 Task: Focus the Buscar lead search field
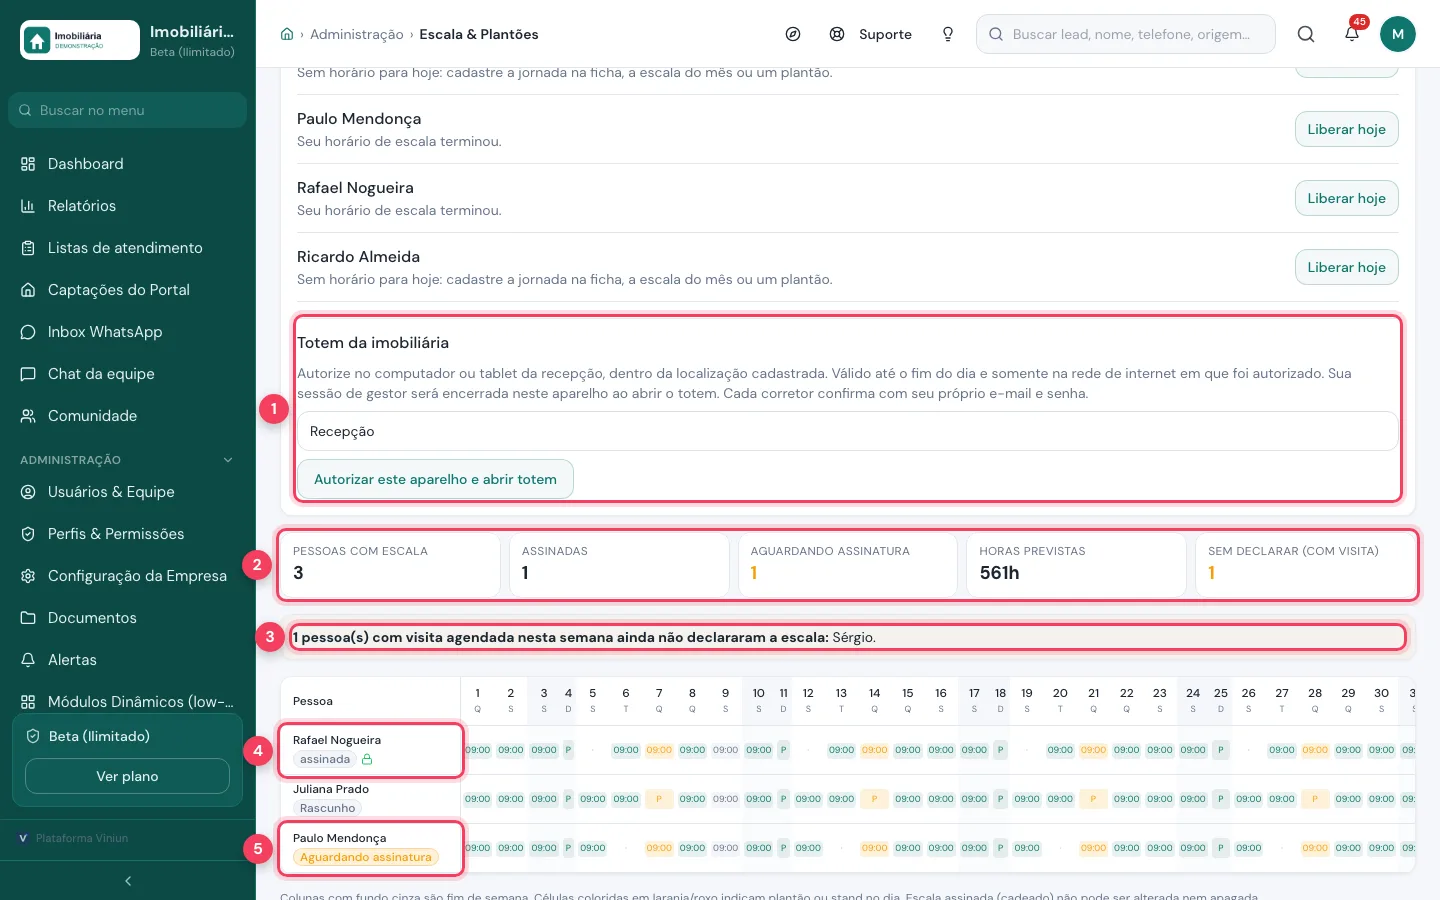1126,34
